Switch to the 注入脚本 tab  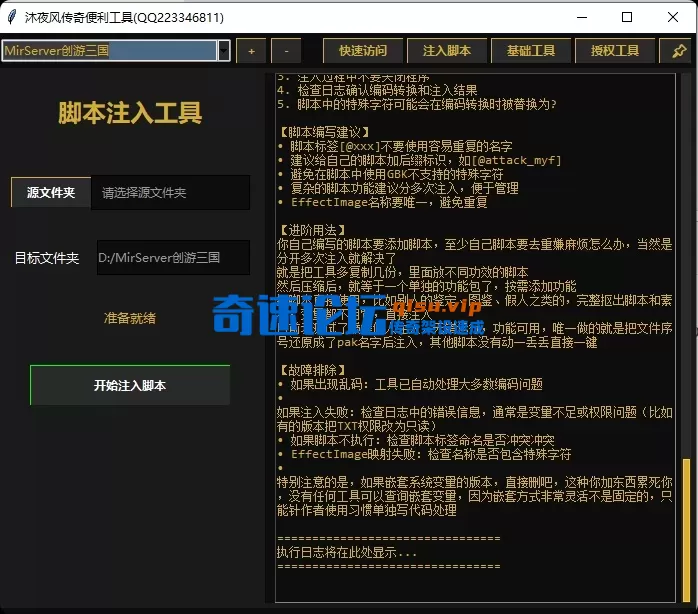pos(447,51)
